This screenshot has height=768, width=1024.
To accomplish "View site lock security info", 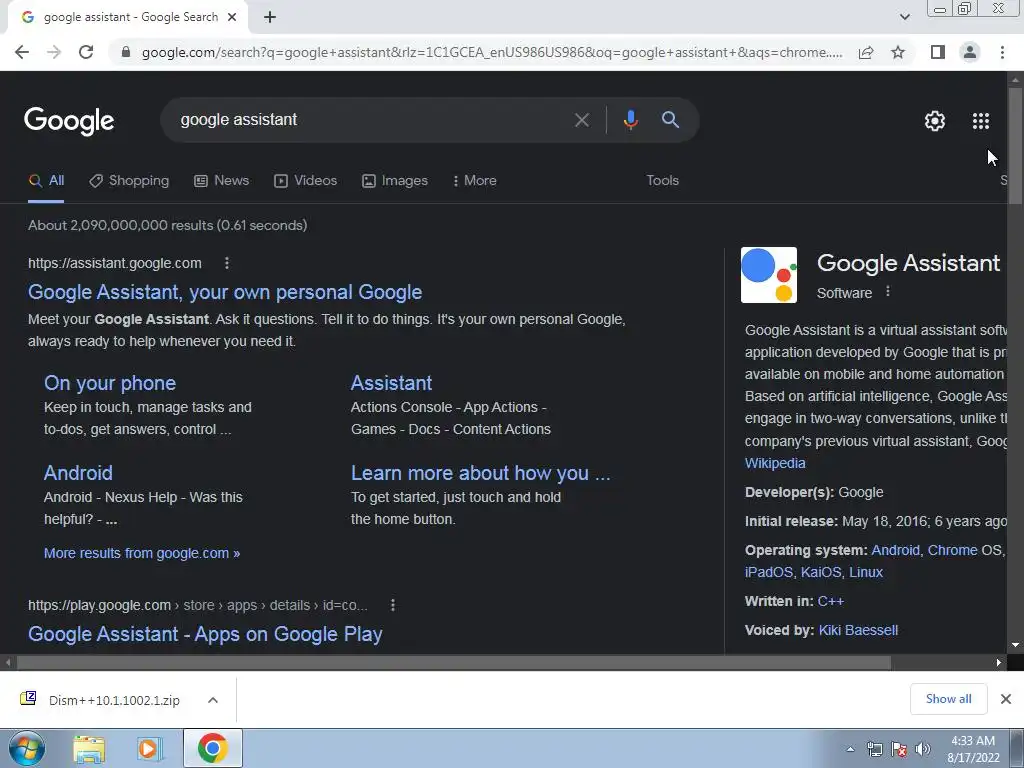I will click(x=126, y=52).
